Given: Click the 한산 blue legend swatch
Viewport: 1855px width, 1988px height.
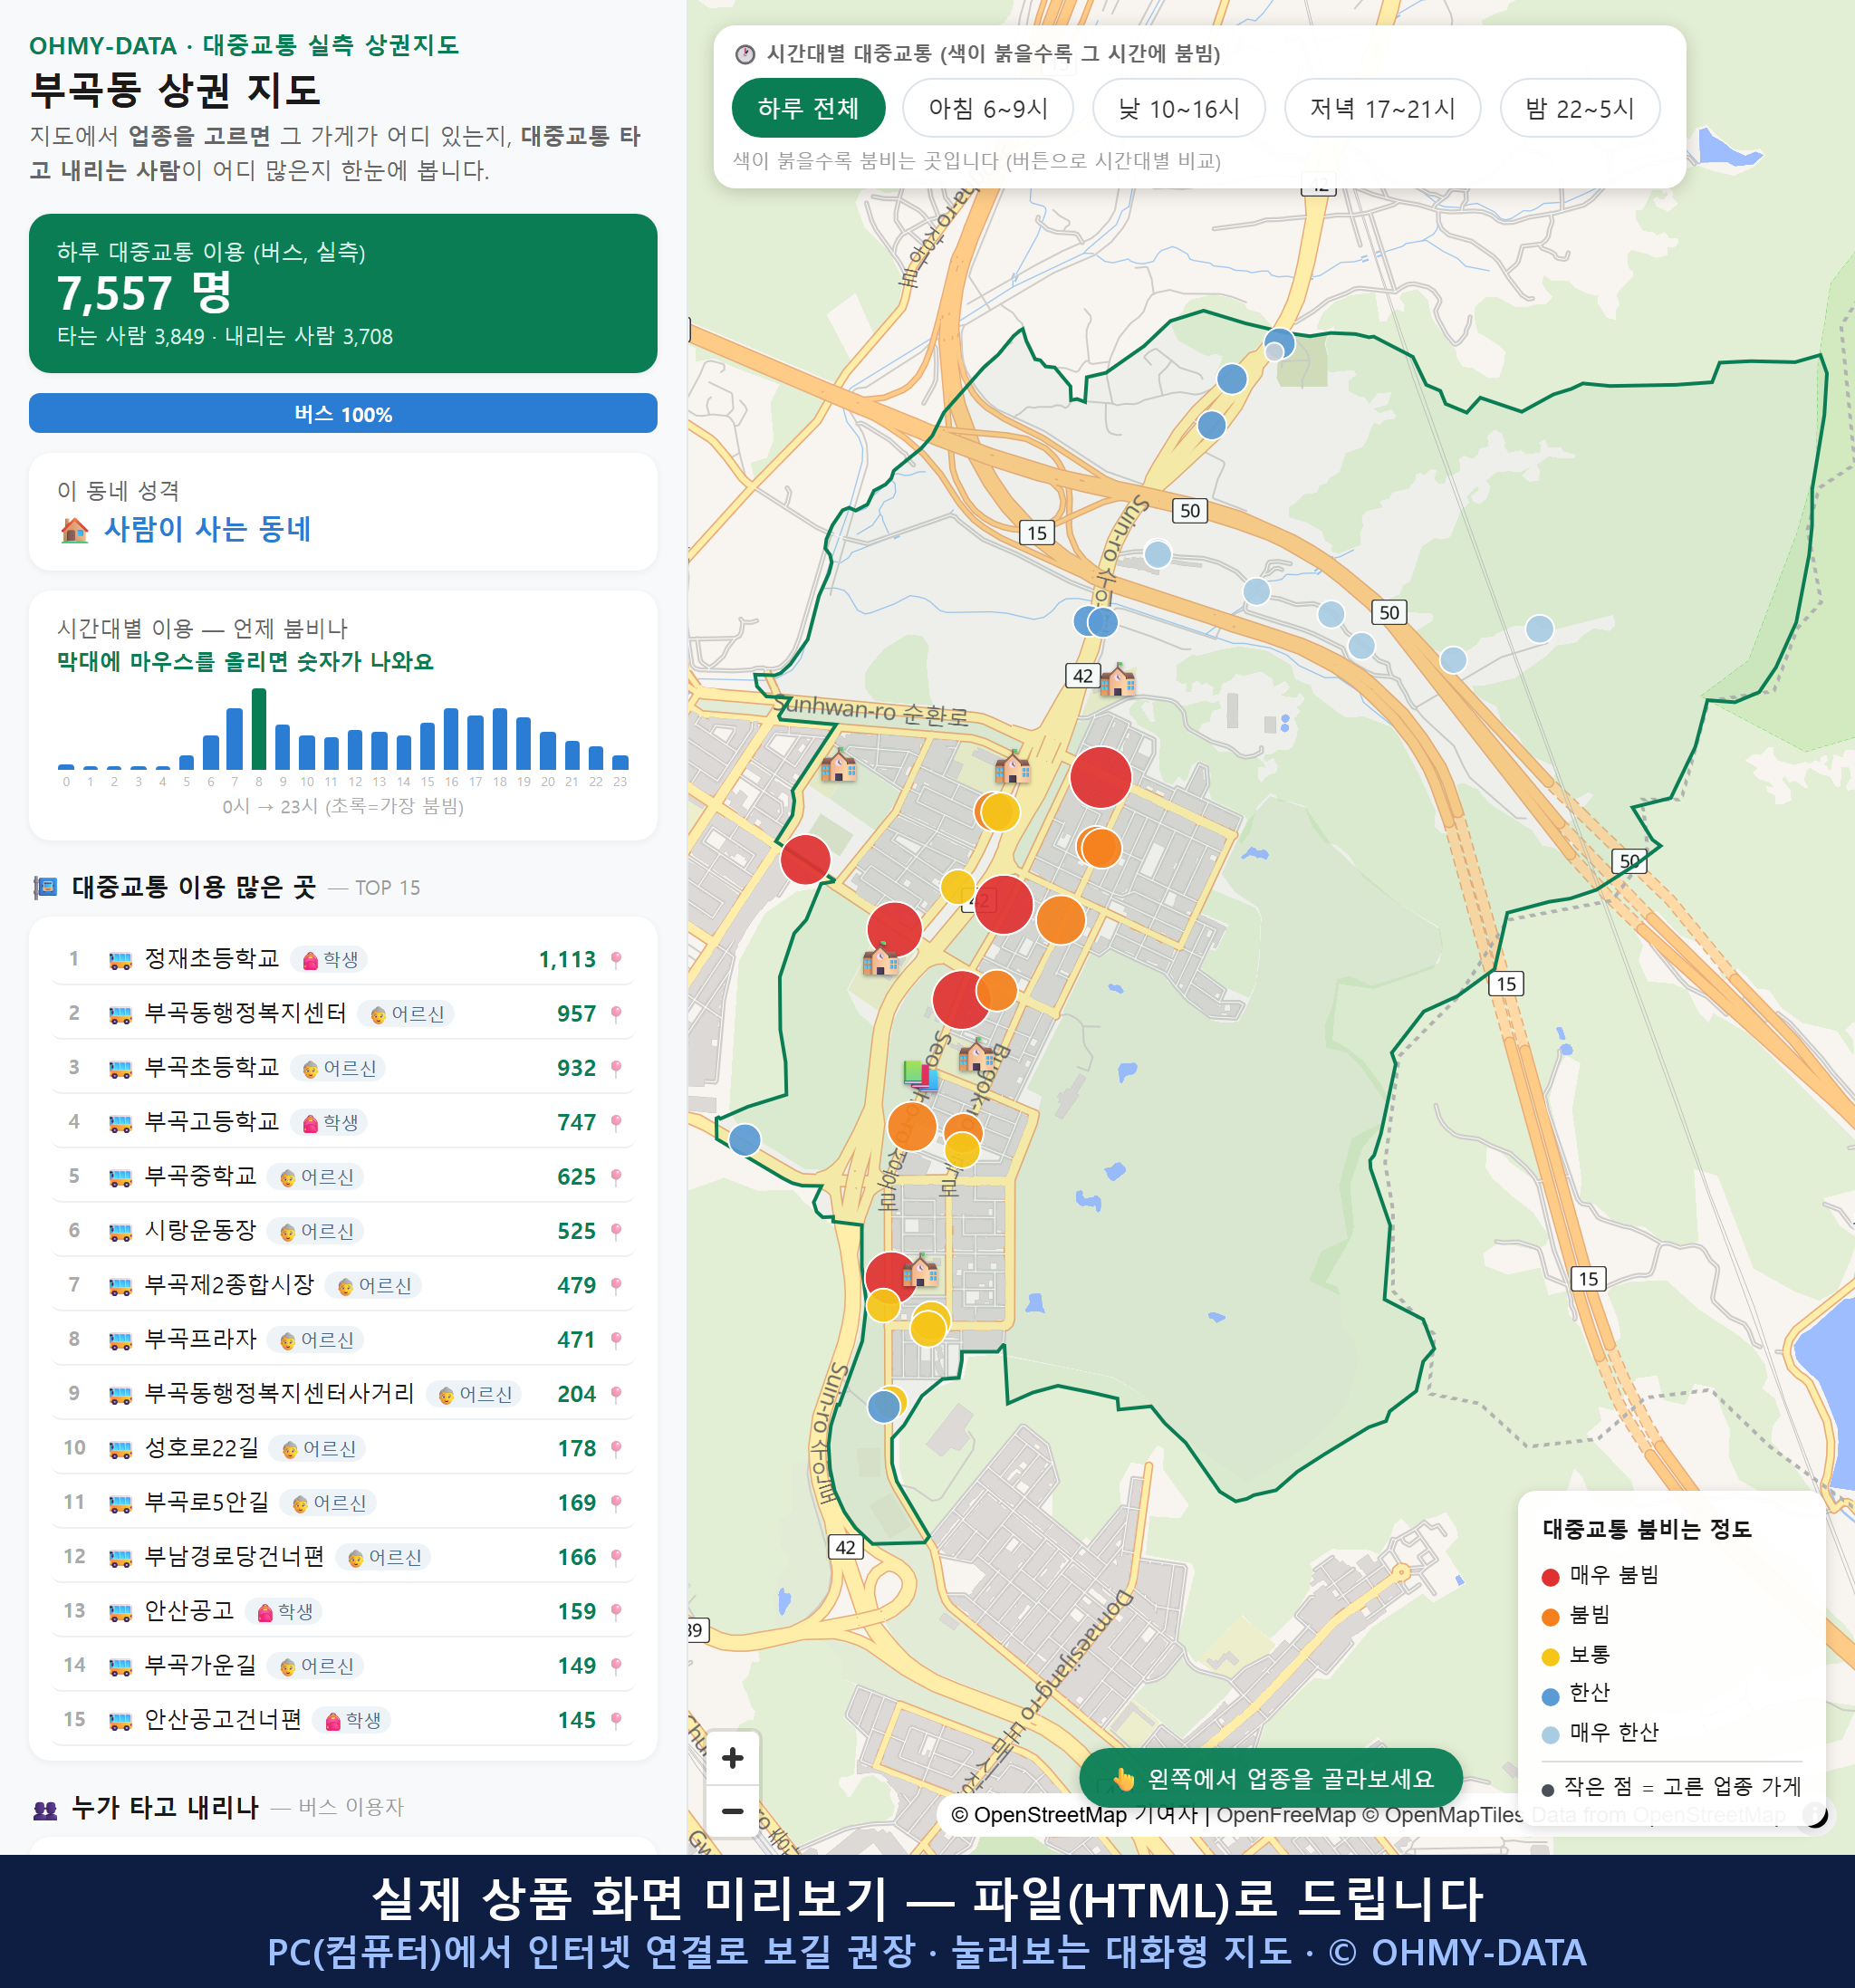Looking at the screenshot, I should [1550, 1696].
